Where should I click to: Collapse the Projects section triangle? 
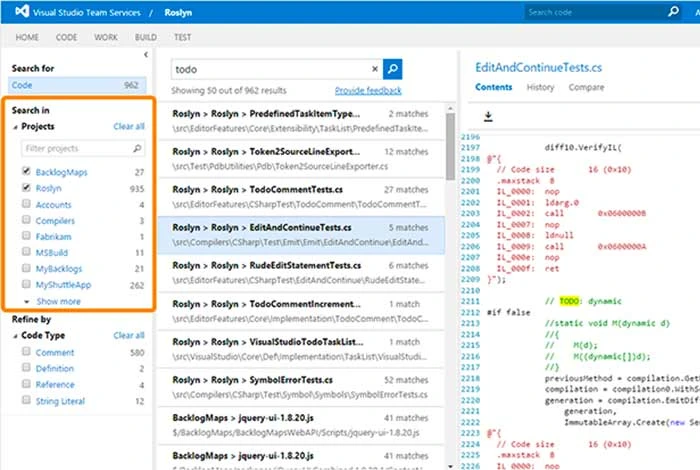click(15, 127)
